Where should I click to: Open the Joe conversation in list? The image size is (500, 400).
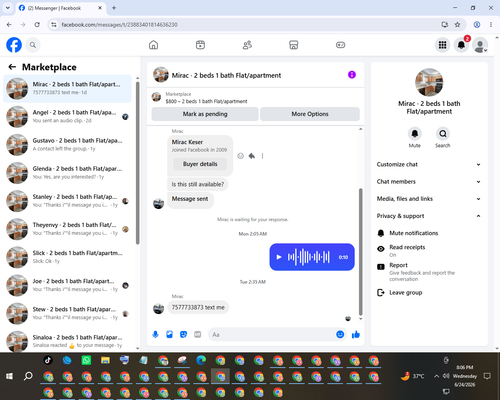(x=67, y=285)
